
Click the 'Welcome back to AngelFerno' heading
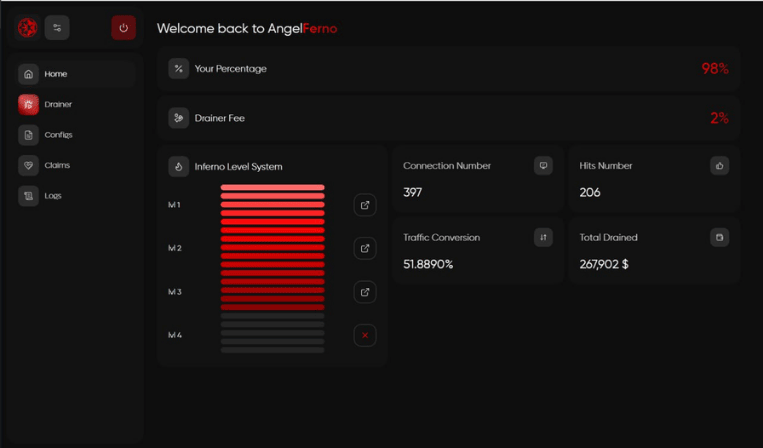[247, 28]
